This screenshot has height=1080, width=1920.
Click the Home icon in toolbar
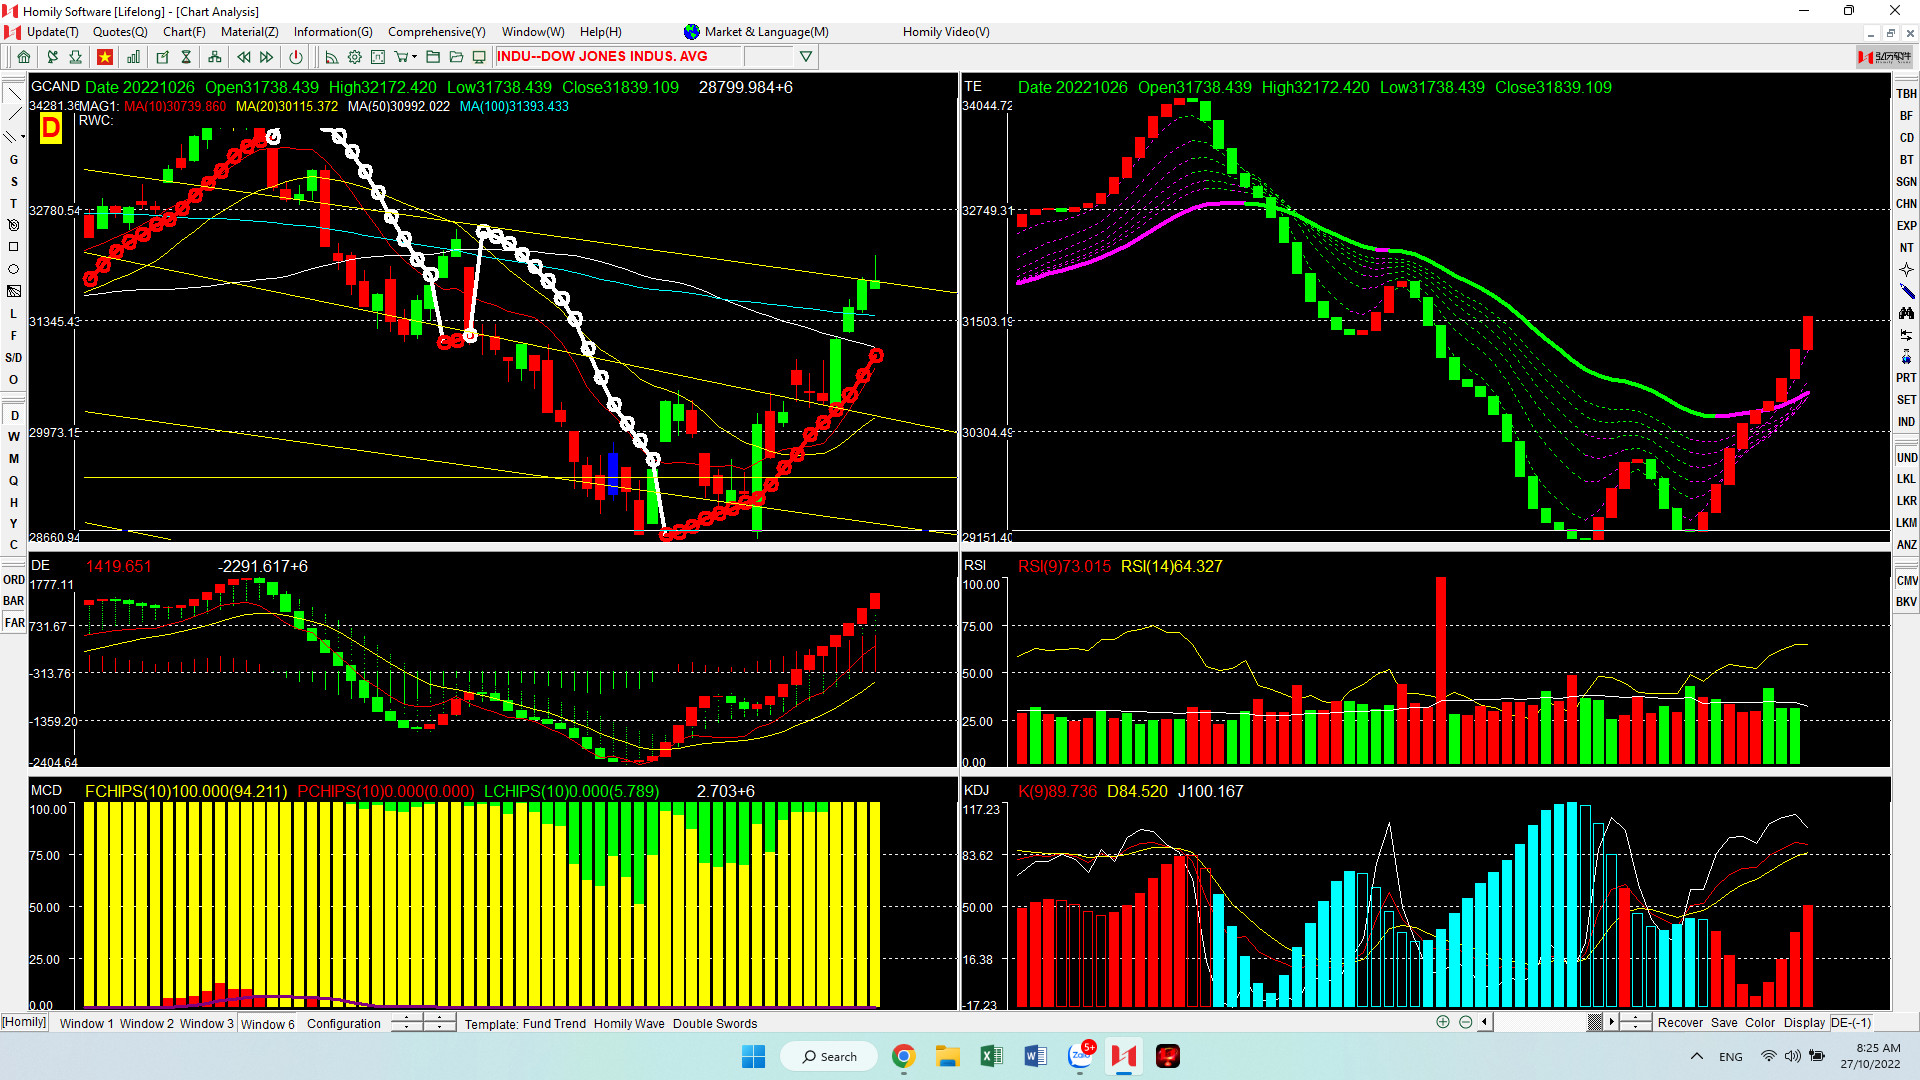[x=24, y=57]
